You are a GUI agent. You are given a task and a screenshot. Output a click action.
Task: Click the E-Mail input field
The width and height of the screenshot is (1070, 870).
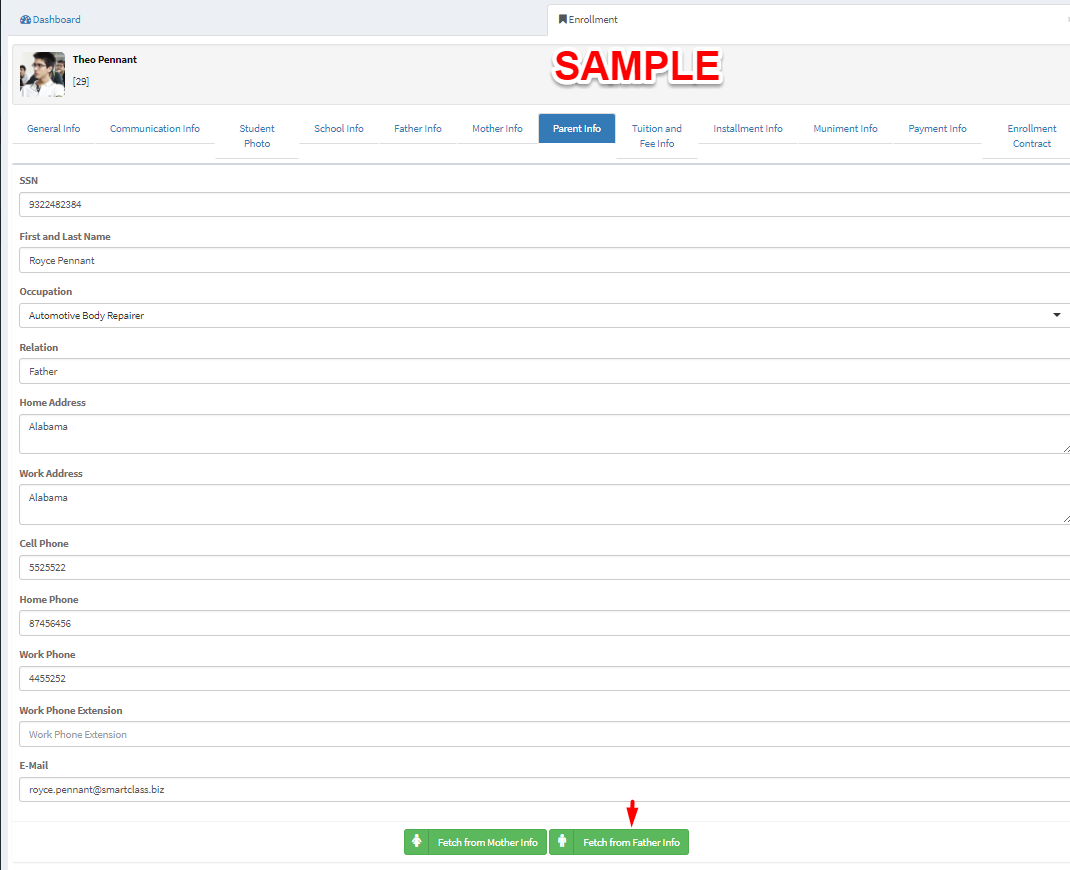tap(540, 790)
